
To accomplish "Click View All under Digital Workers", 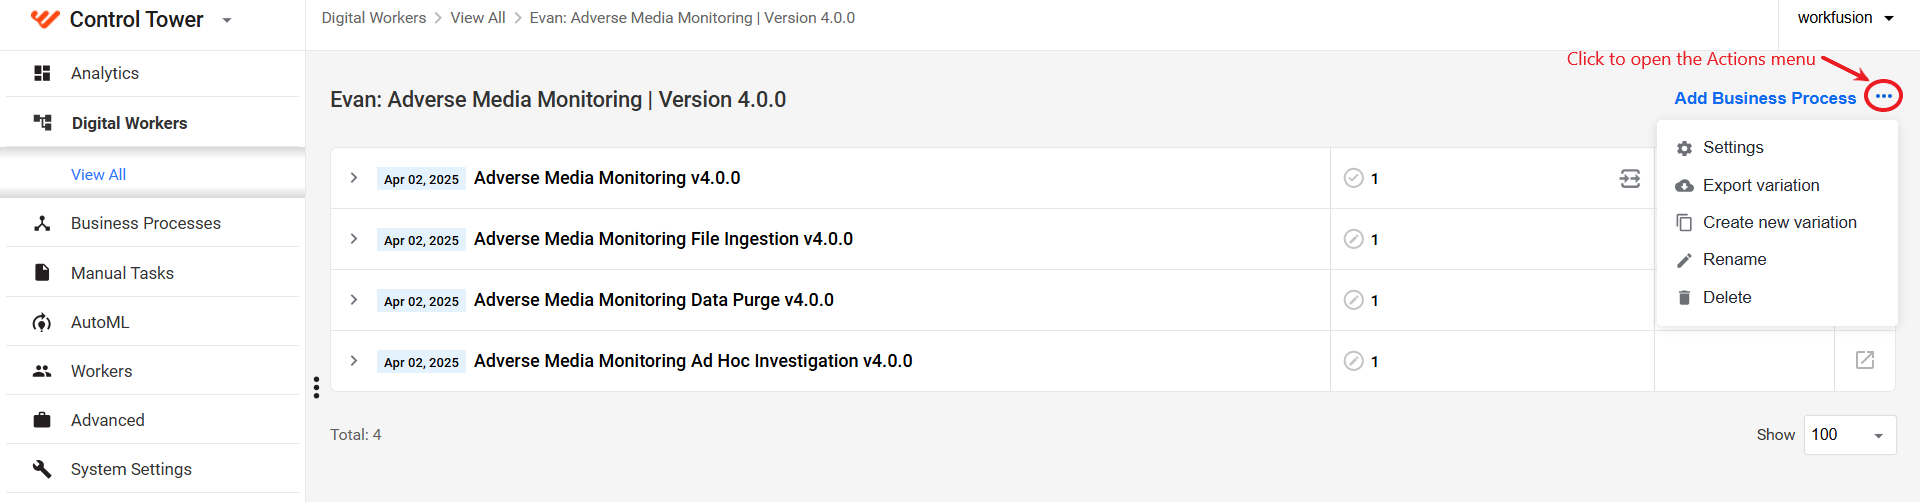I will pyautogui.click(x=98, y=174).
